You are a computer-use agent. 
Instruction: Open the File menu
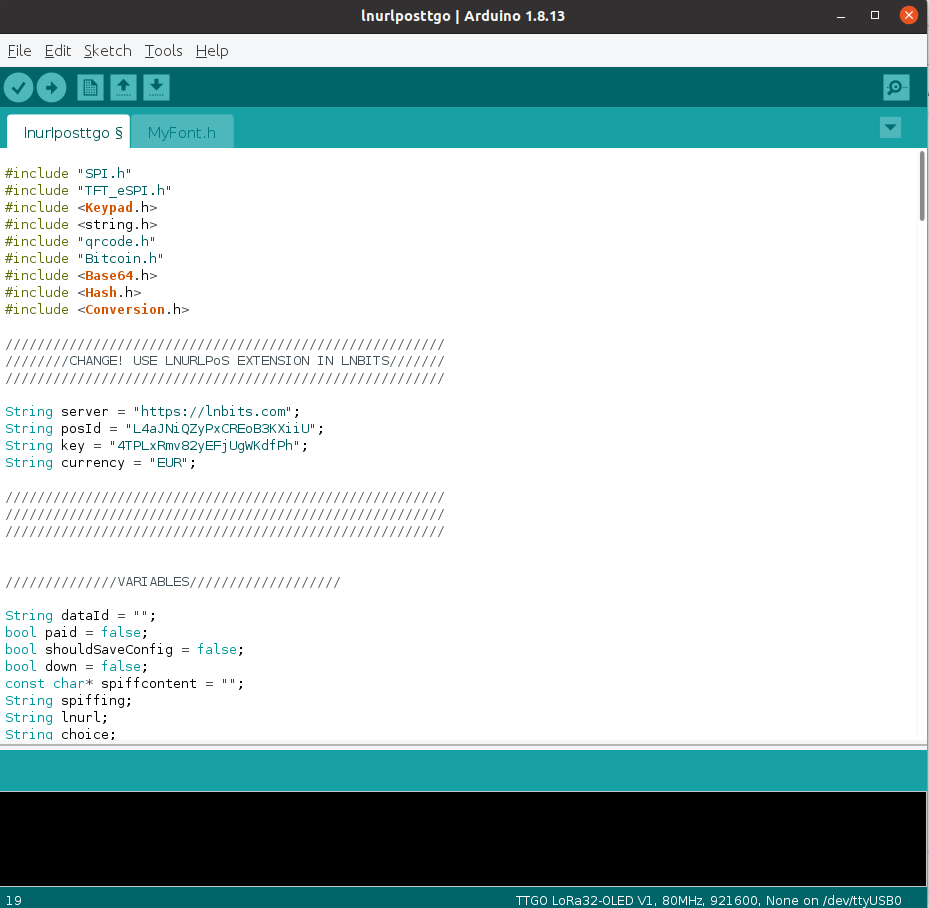click(19, 51)
